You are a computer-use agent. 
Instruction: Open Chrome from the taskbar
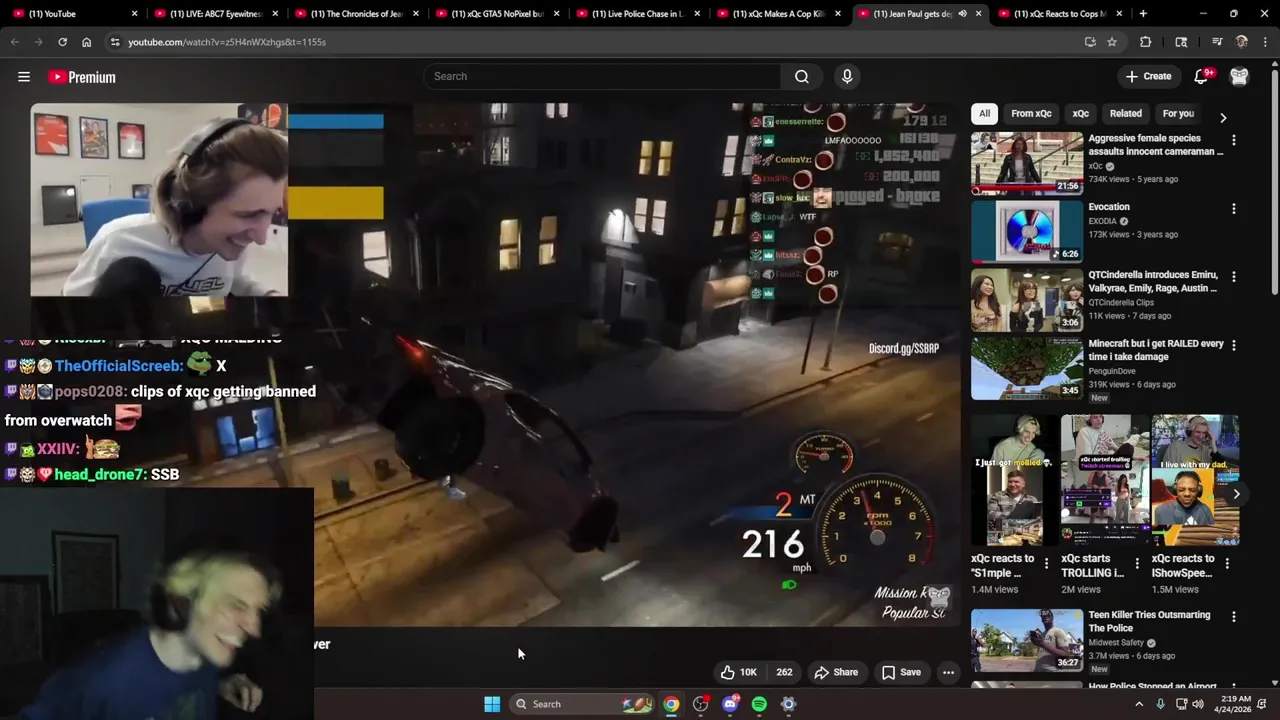click(671, 704)
